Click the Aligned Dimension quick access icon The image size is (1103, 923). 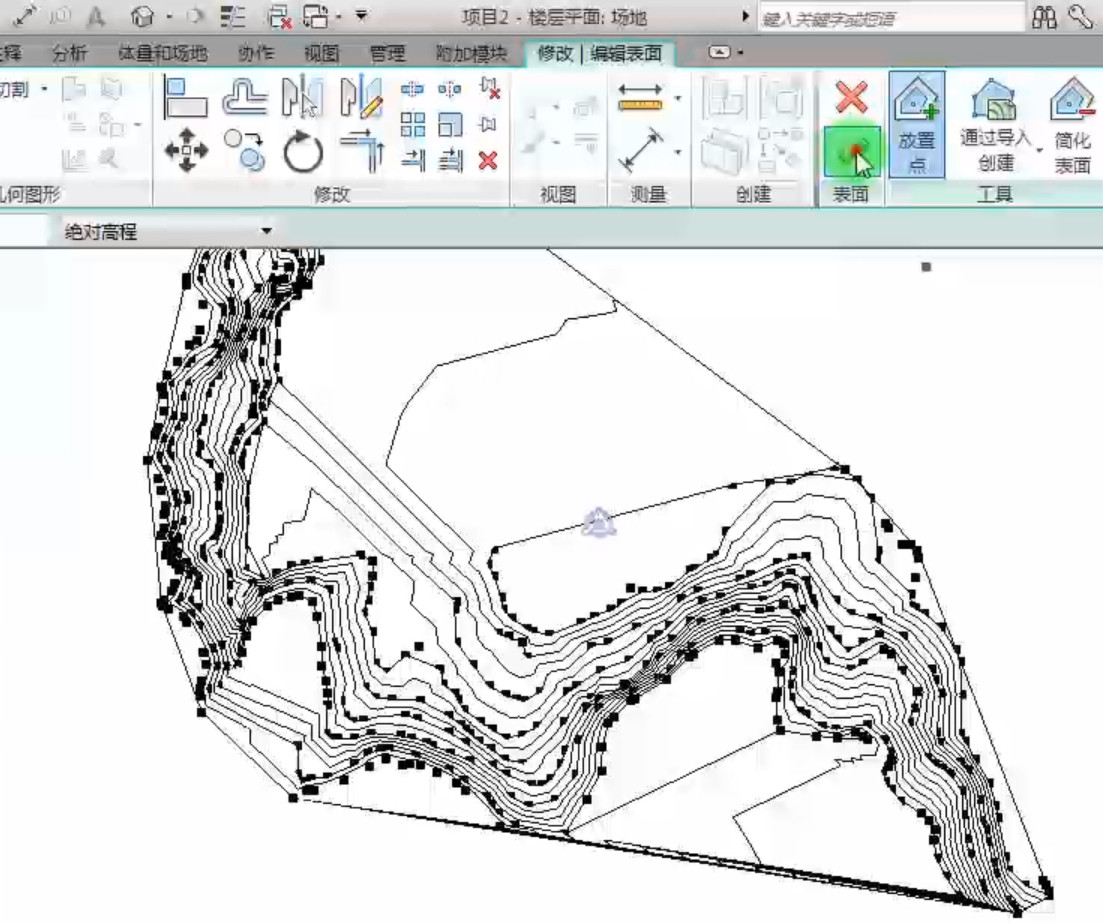click(x=25, y=15)
